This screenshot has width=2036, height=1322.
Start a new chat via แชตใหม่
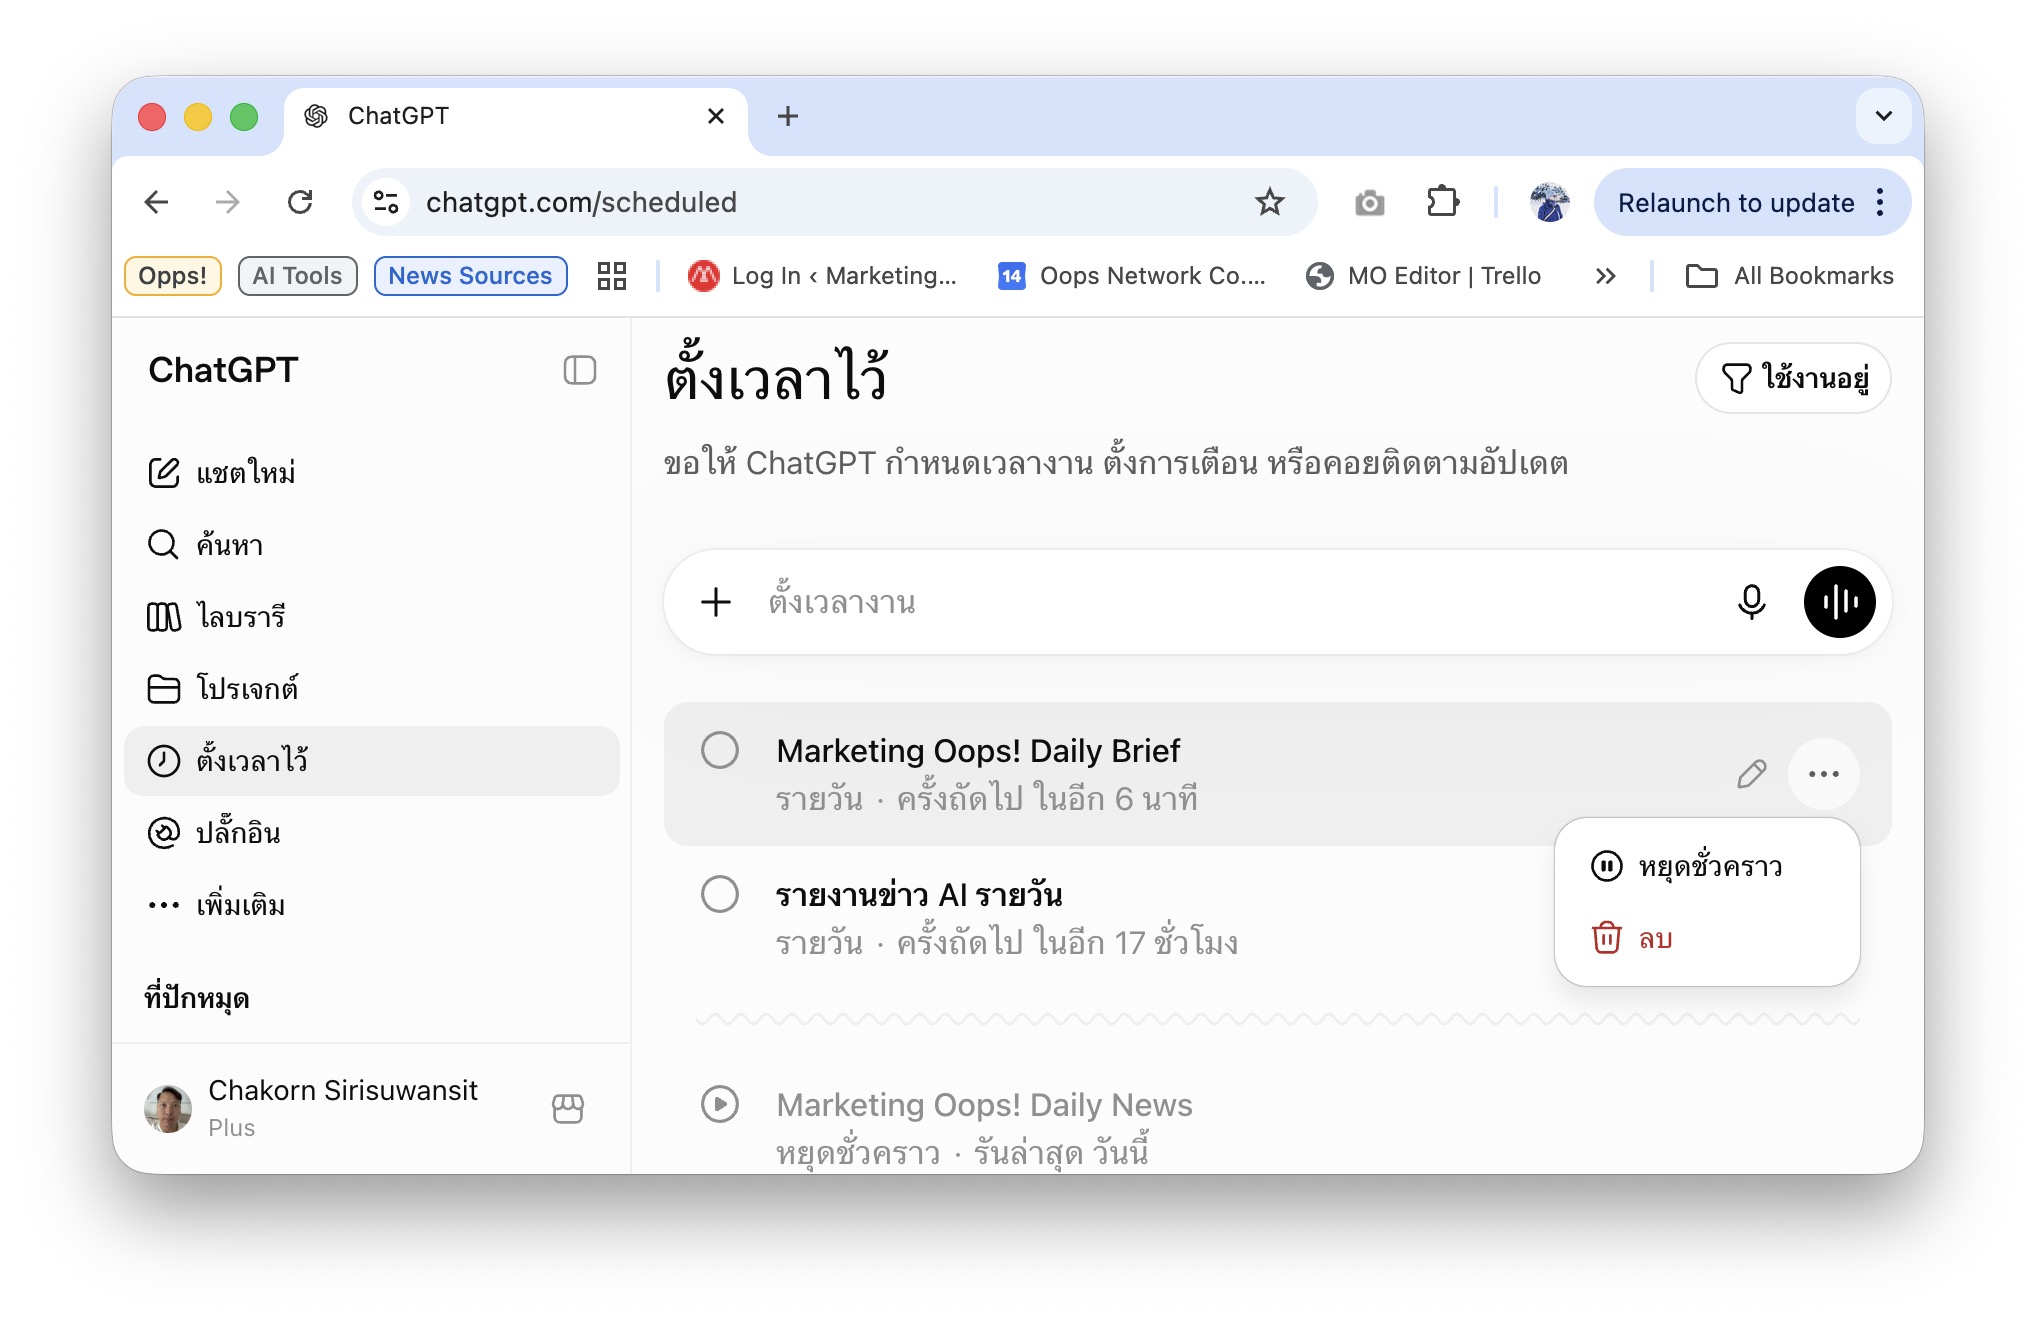(371, 473)
